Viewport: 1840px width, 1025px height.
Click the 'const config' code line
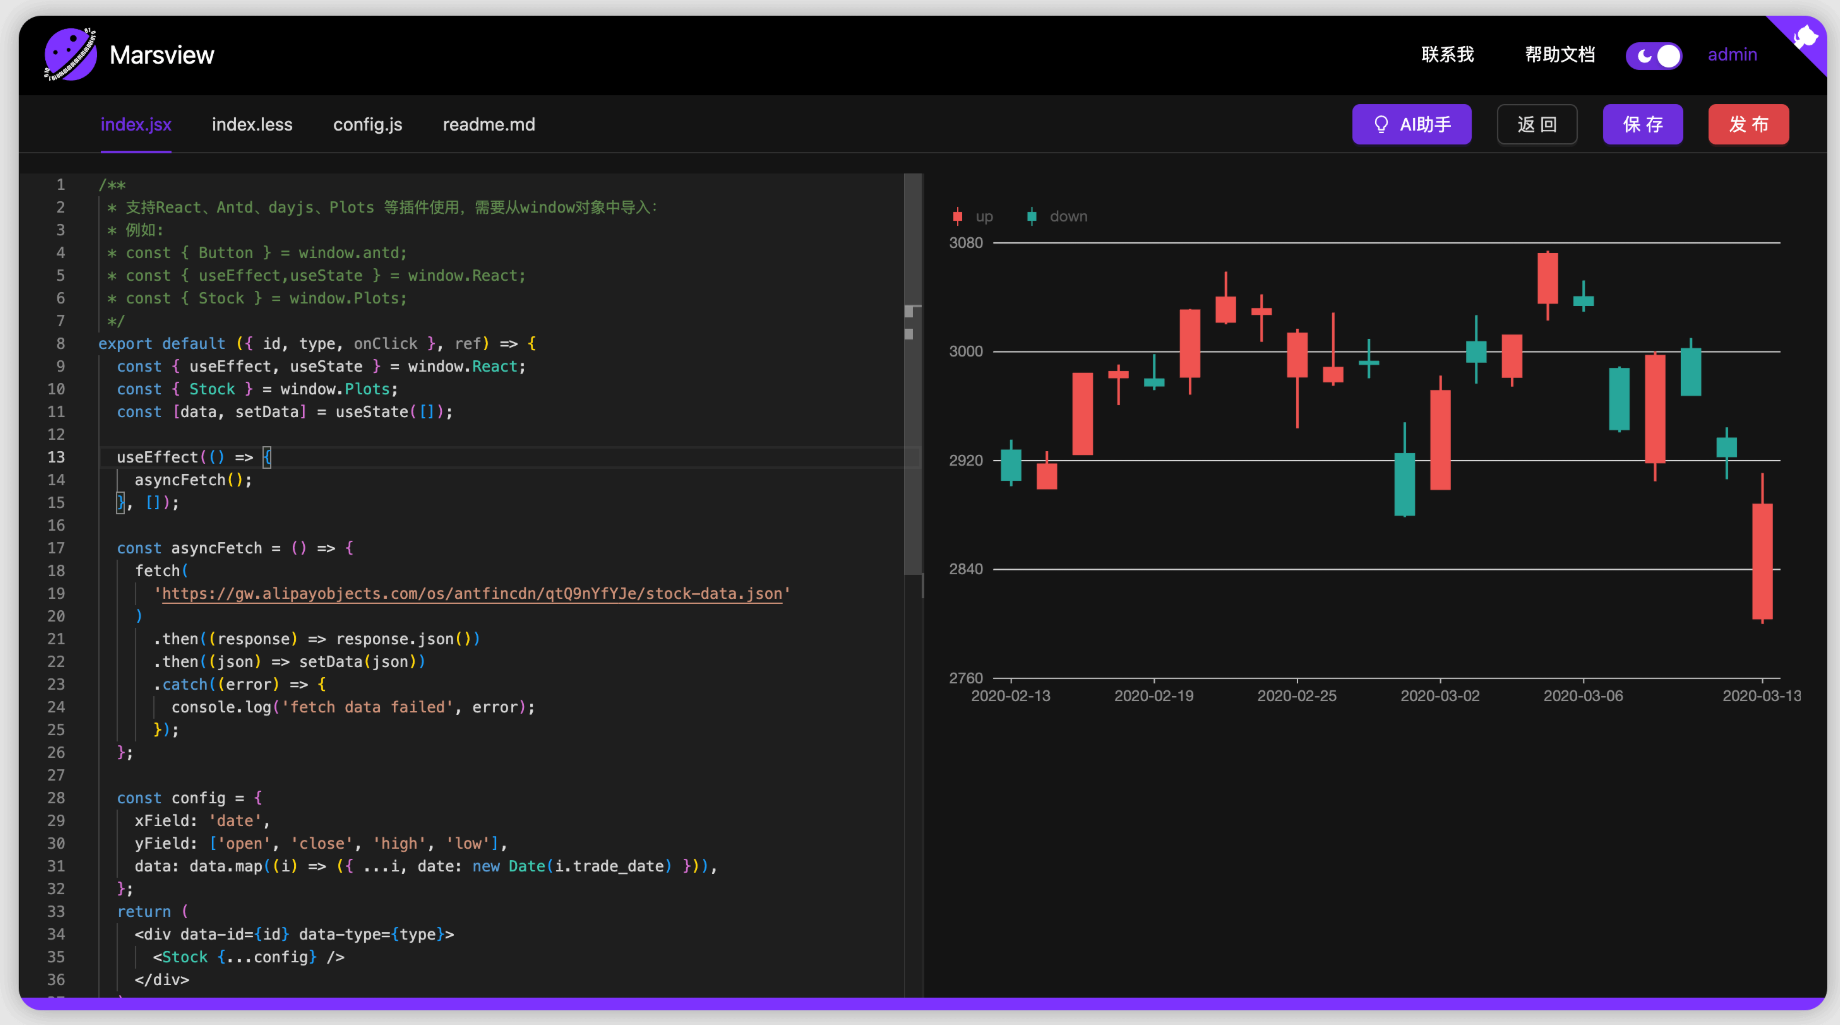click(x=189, y=798)
